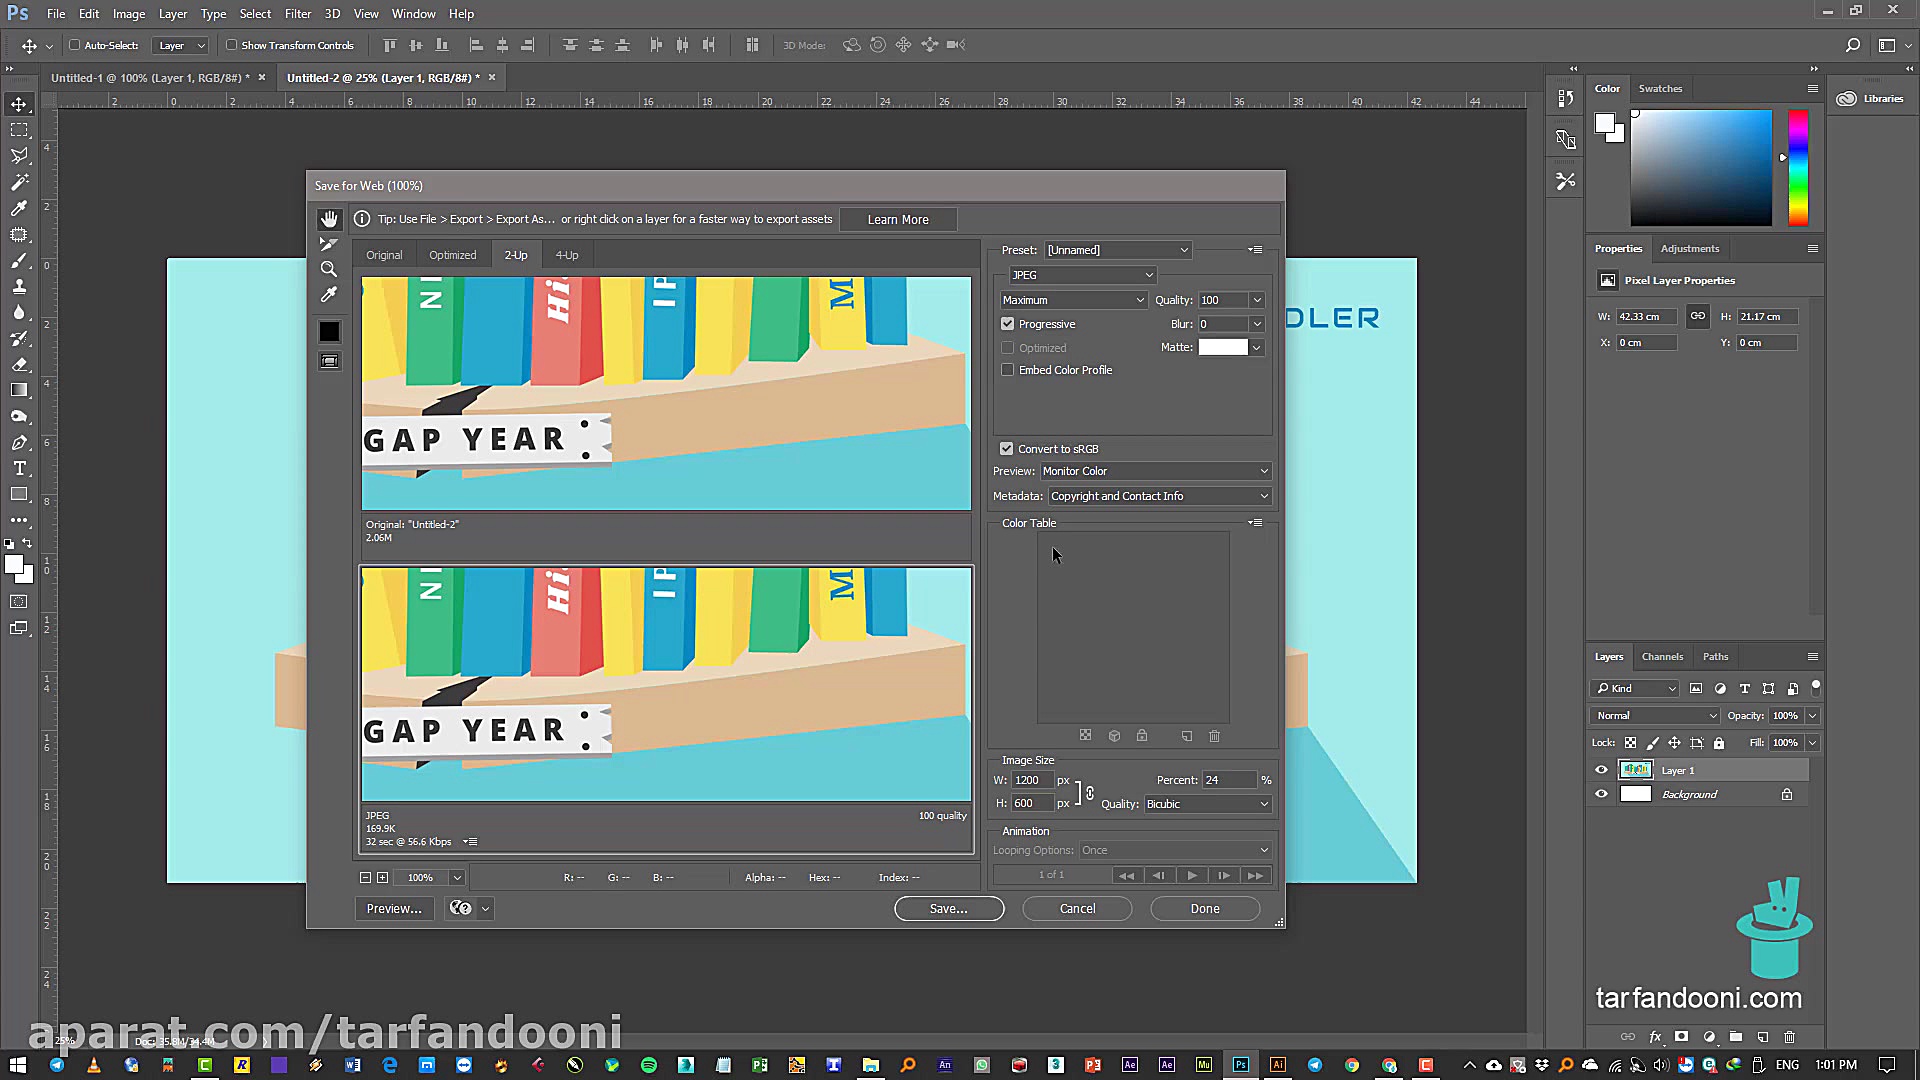Switch to the 4-Up tab
The width and height of the screenshot is (1920, 1080).
point(567,255)
